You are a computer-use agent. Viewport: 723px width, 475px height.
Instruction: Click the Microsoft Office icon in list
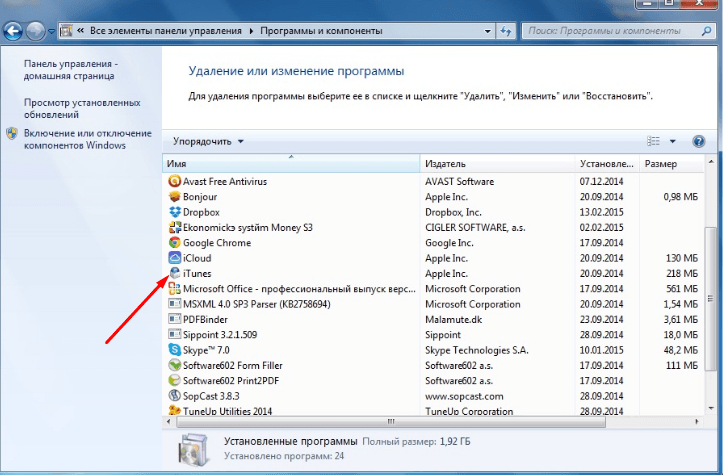coord(174,289)
